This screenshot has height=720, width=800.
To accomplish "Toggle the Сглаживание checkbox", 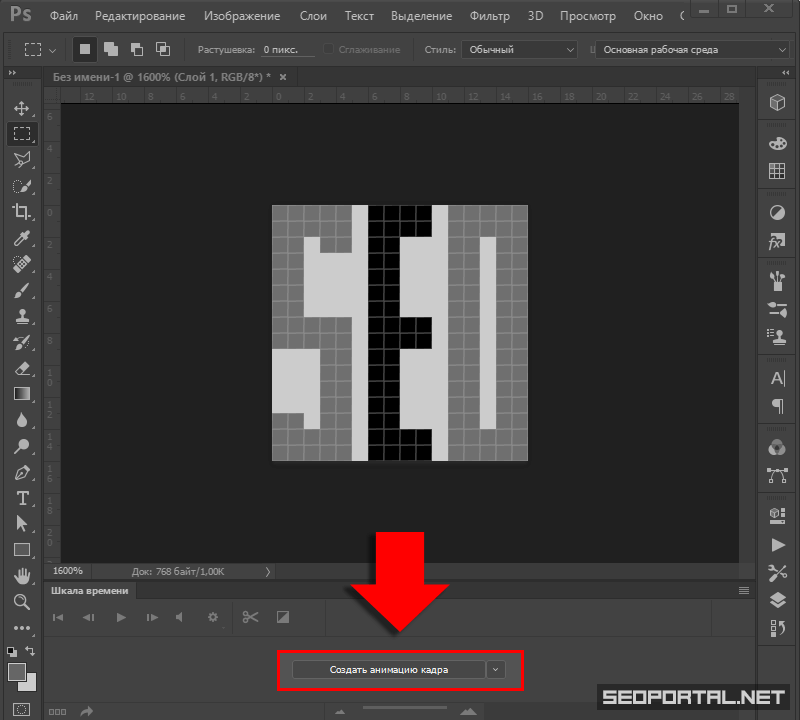I will 328,49.
